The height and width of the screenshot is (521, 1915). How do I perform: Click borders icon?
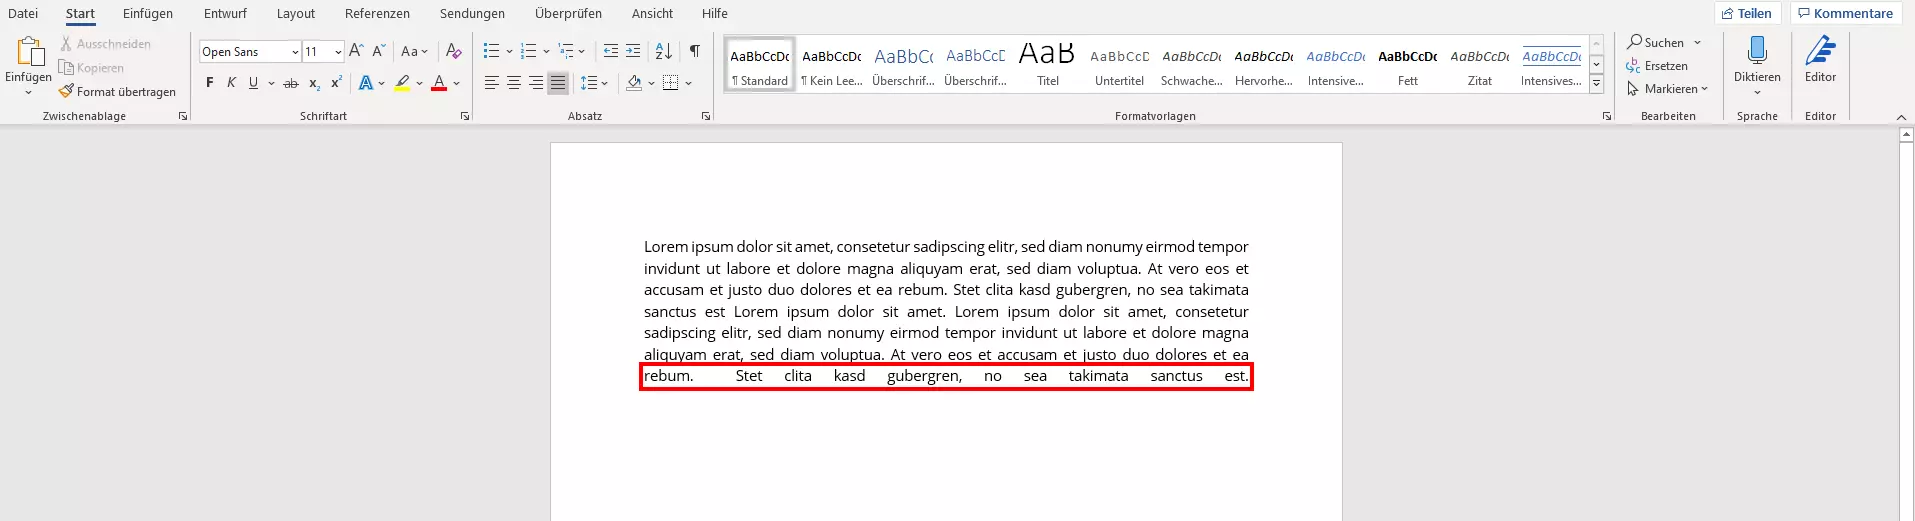[671, 83]
